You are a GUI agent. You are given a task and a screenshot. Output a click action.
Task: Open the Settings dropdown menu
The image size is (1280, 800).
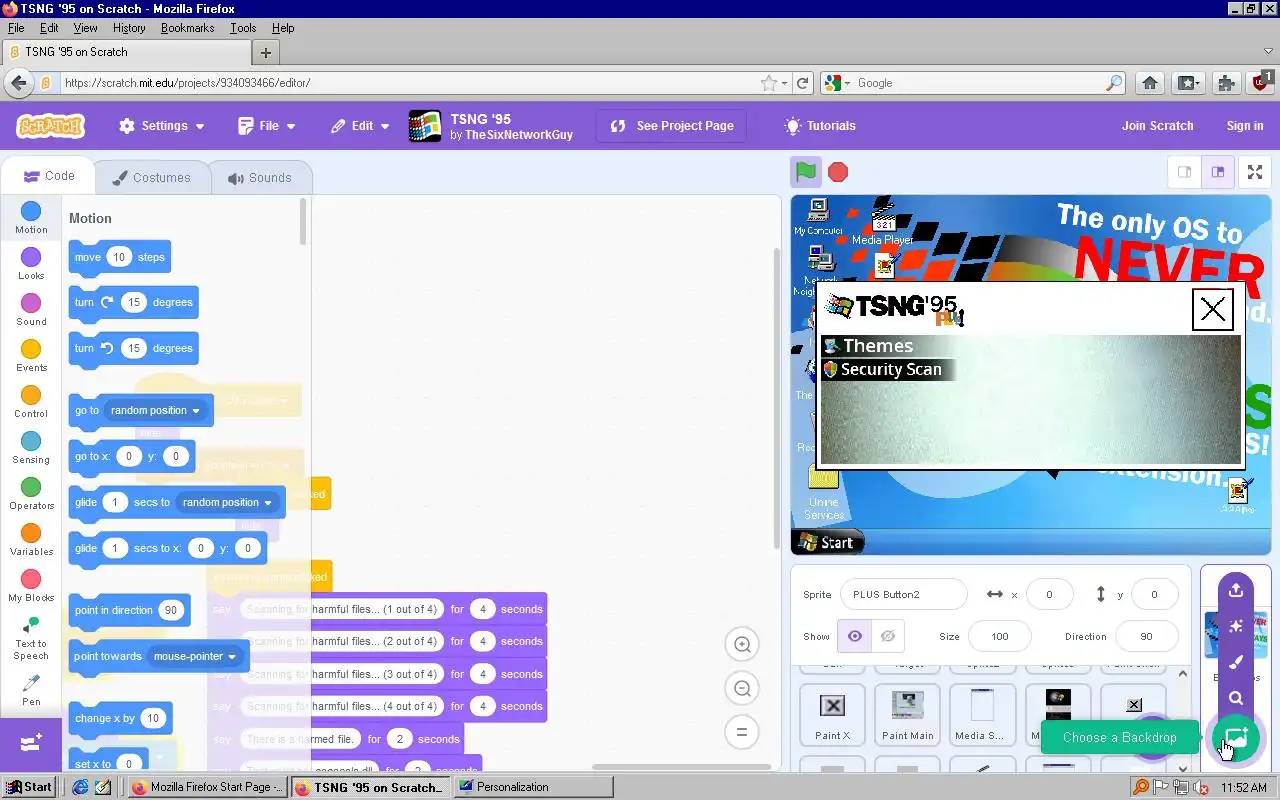click(161, 126)
